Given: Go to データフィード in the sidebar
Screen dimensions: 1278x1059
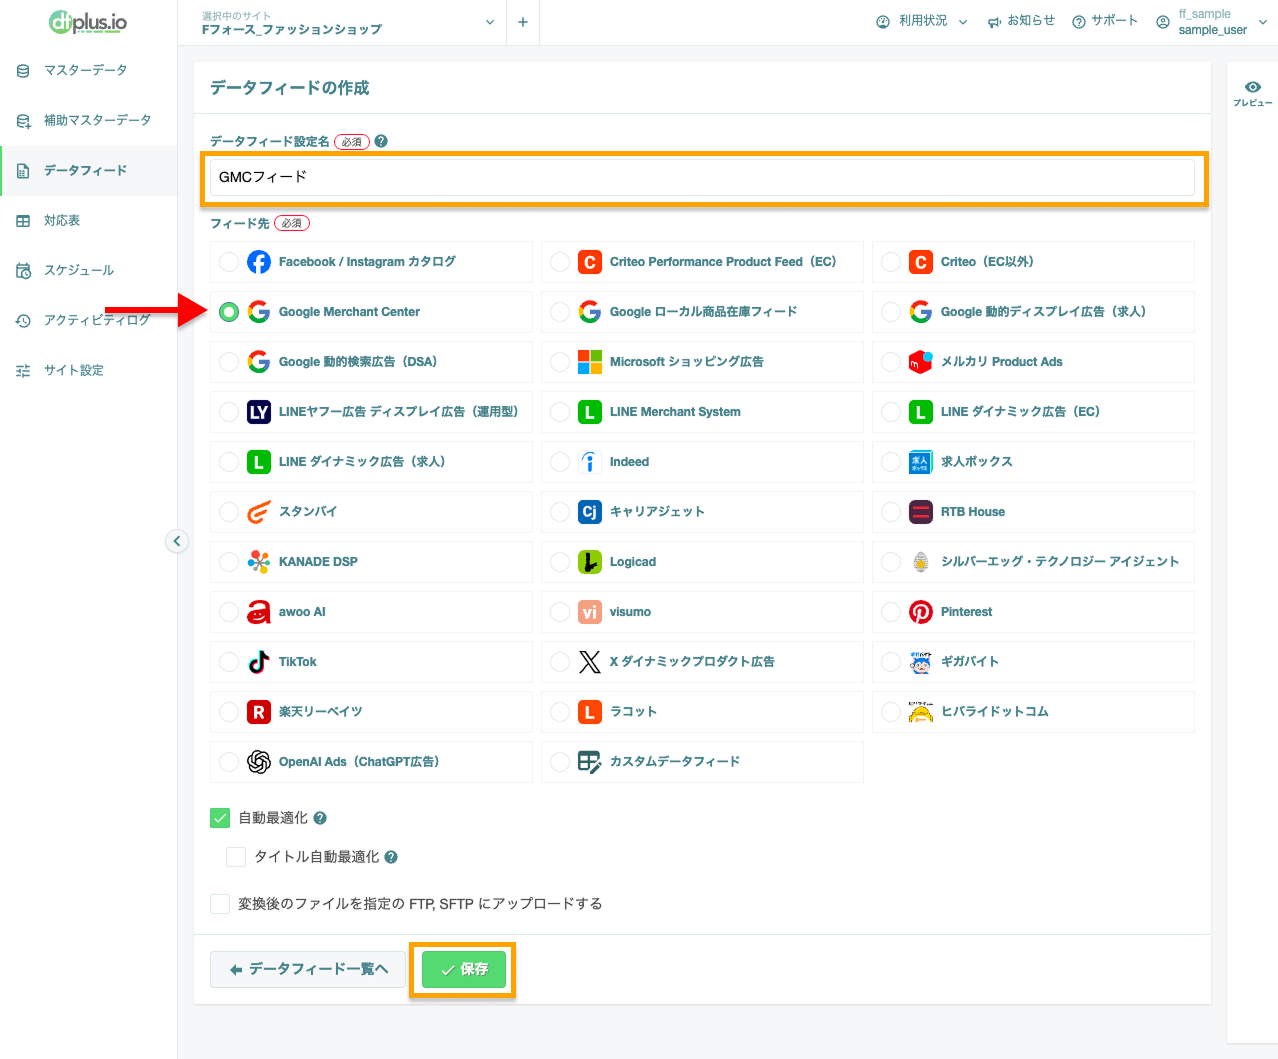Looking at the screenshot, I should tap(88, 170).
